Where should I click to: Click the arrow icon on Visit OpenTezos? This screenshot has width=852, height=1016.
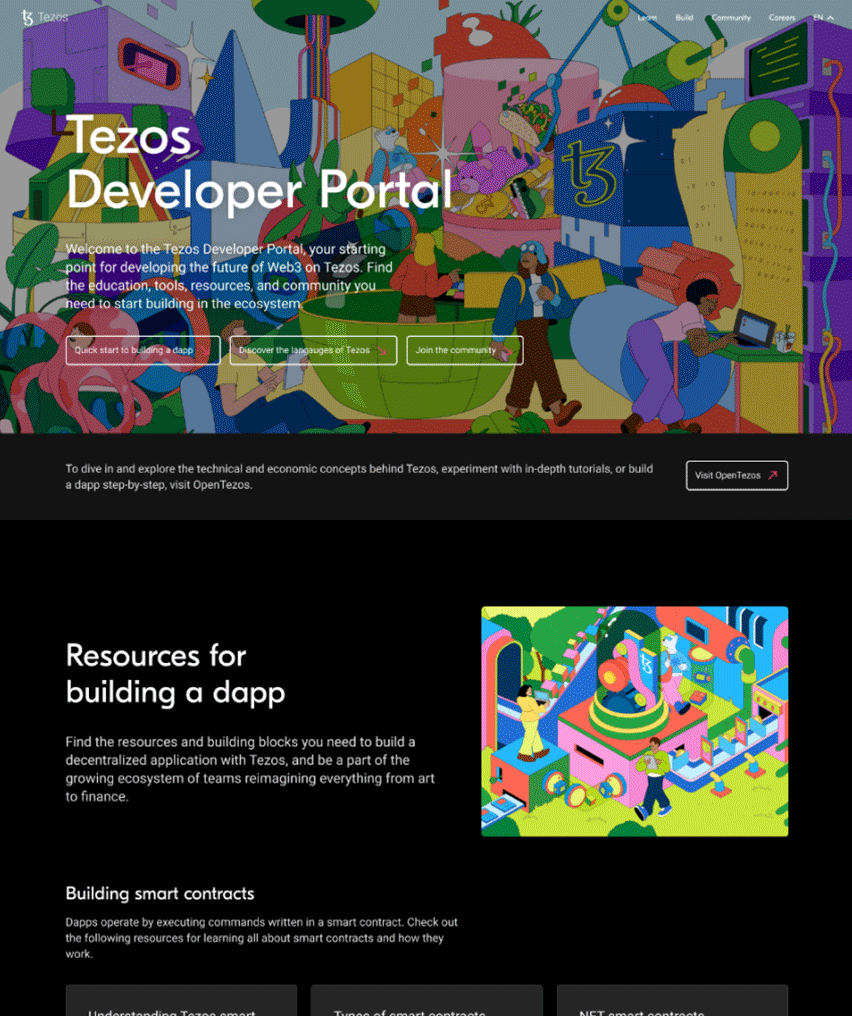(772, 476)
